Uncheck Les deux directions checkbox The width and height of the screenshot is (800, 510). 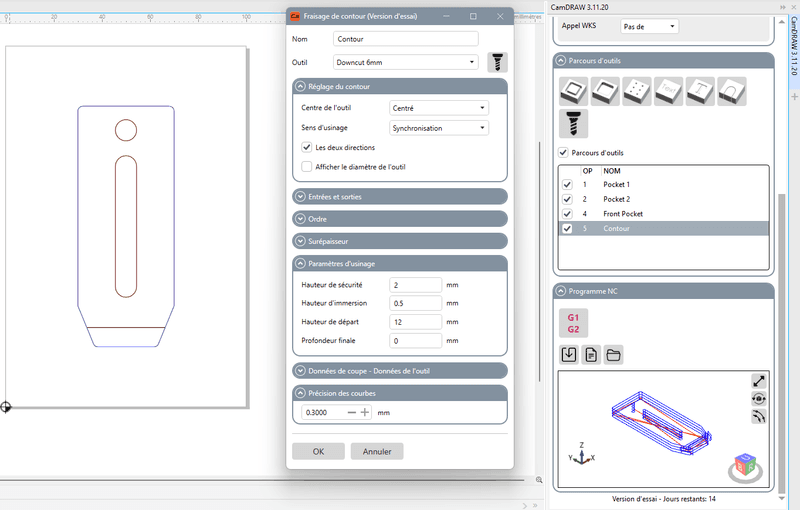[x=307, y=148]
